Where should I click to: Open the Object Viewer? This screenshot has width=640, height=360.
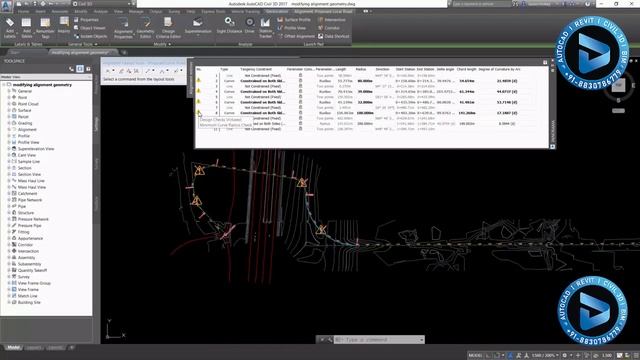tap(89, 28)
